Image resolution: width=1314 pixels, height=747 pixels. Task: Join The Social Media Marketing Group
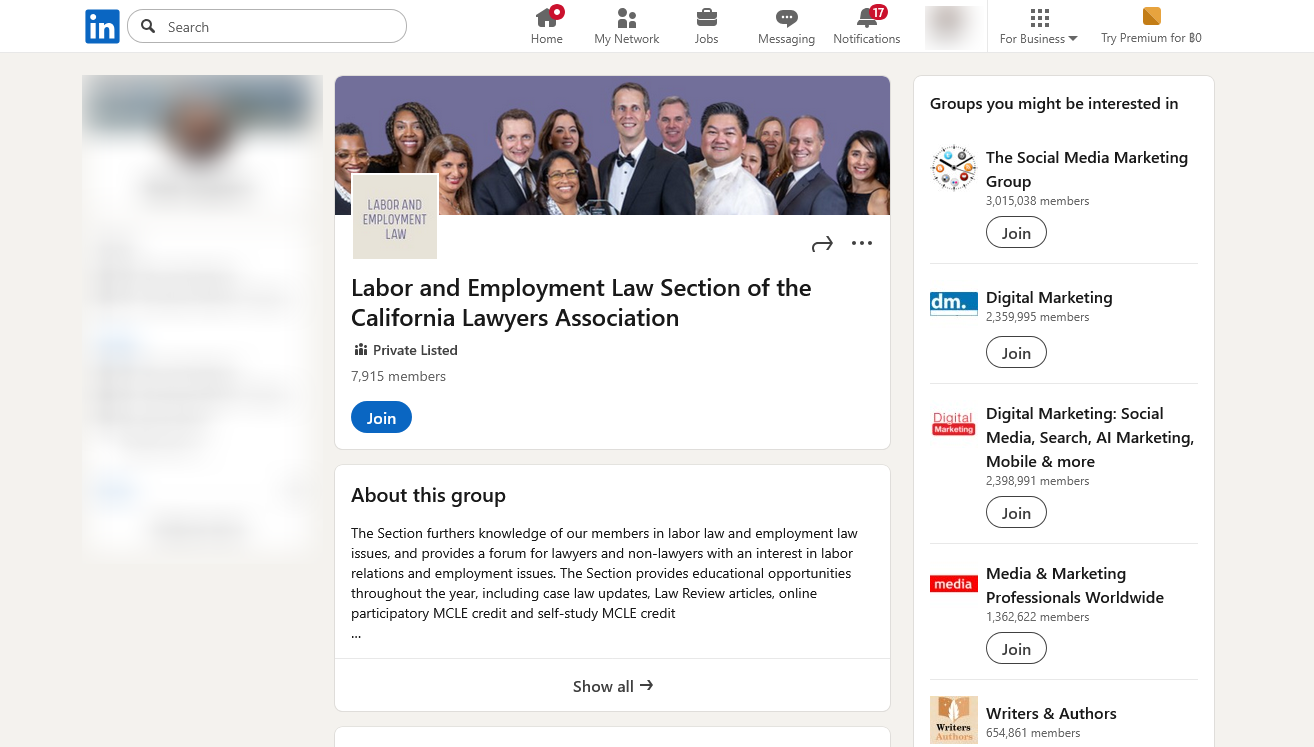click(1016, 233)
